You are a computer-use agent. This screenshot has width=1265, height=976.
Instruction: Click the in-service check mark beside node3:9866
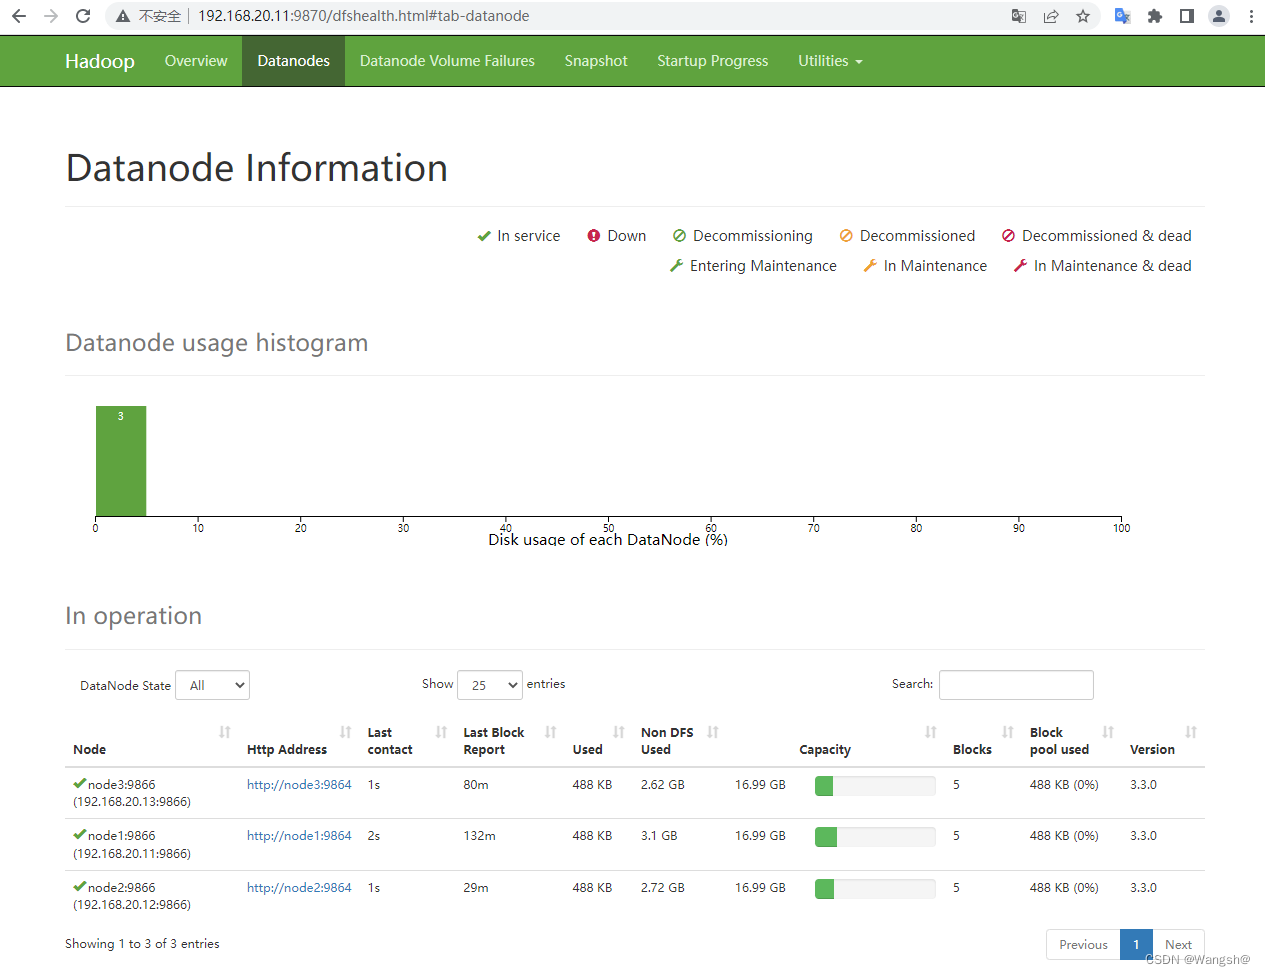tap(80, 783)
